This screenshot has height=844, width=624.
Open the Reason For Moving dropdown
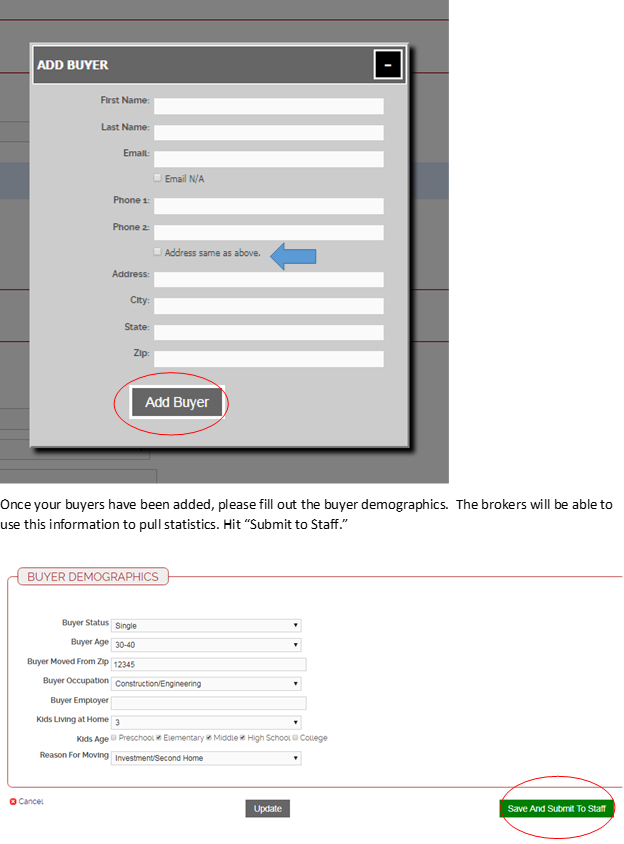206,758
